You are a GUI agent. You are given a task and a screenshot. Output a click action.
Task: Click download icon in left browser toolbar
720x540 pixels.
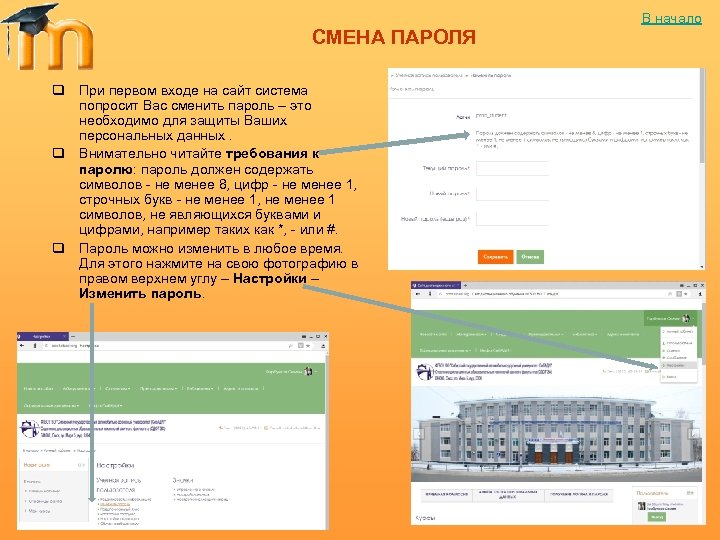tap(323, 346)
